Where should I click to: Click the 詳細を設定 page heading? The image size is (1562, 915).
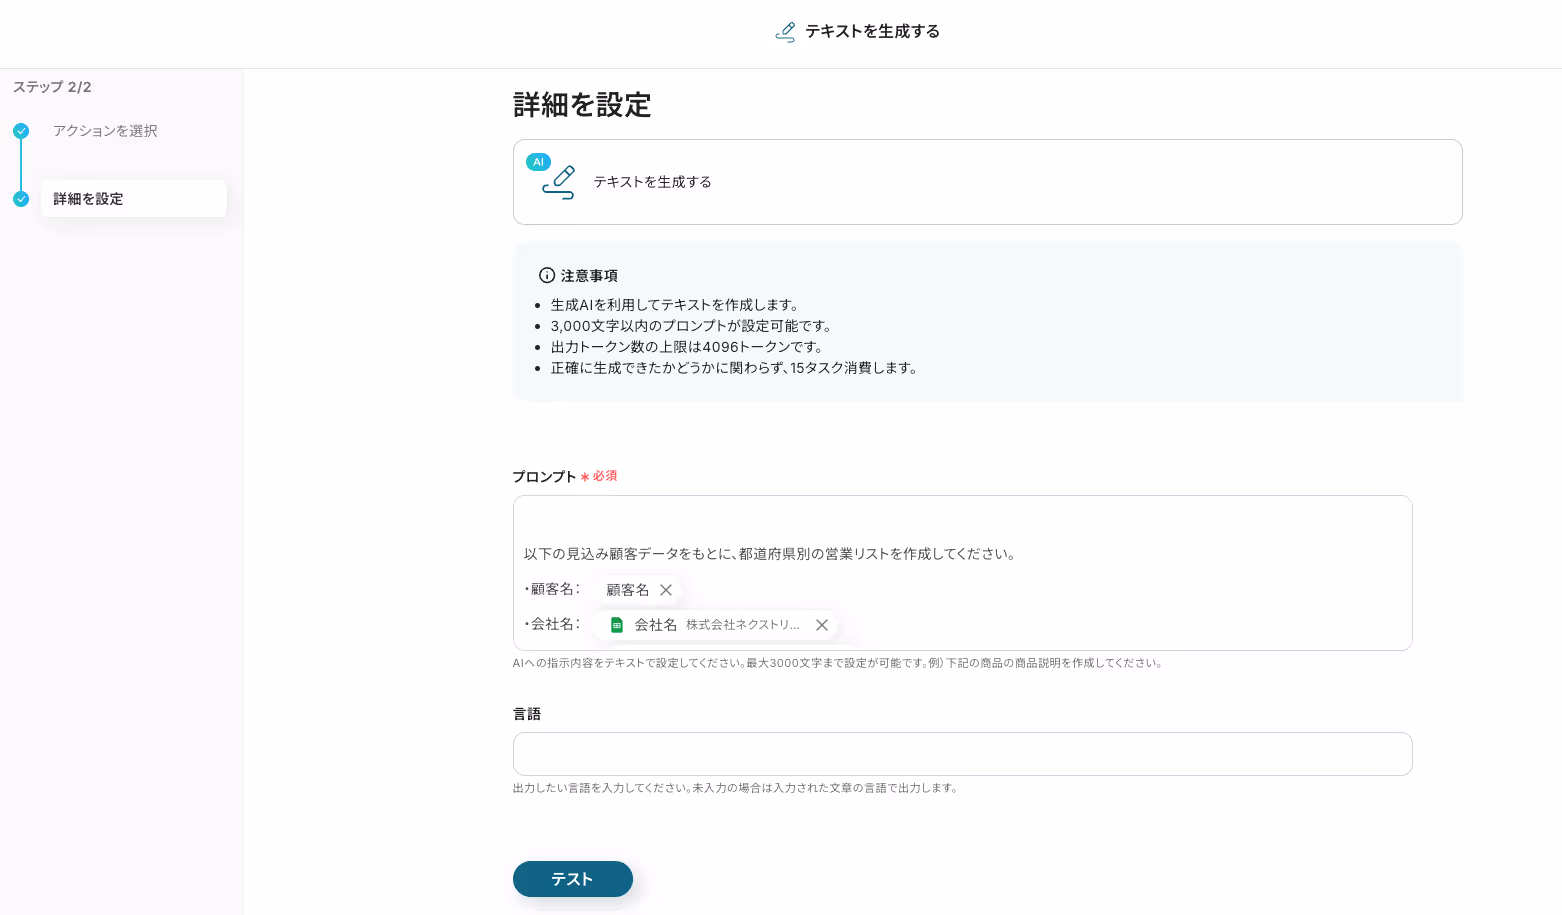click(582, 105)
